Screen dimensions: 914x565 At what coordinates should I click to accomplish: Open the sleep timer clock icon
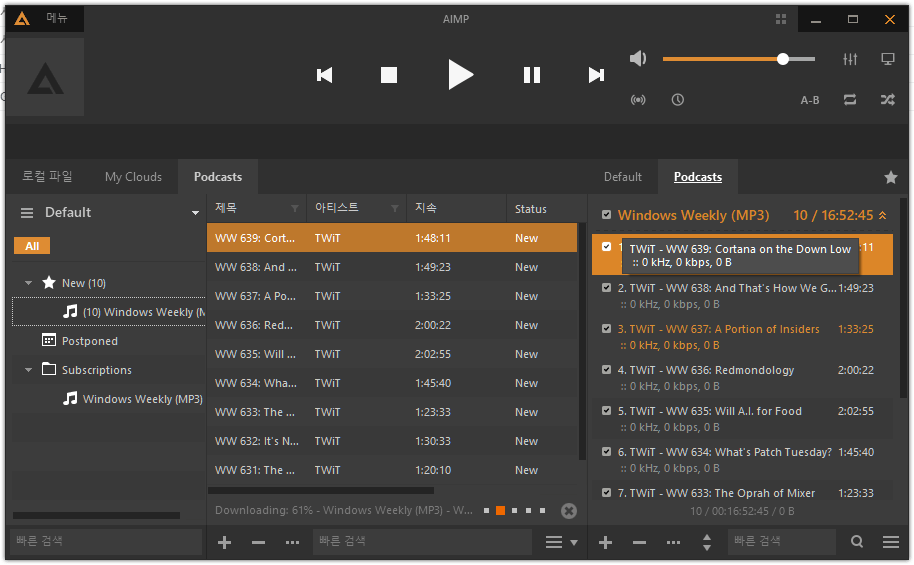(677, 100)
